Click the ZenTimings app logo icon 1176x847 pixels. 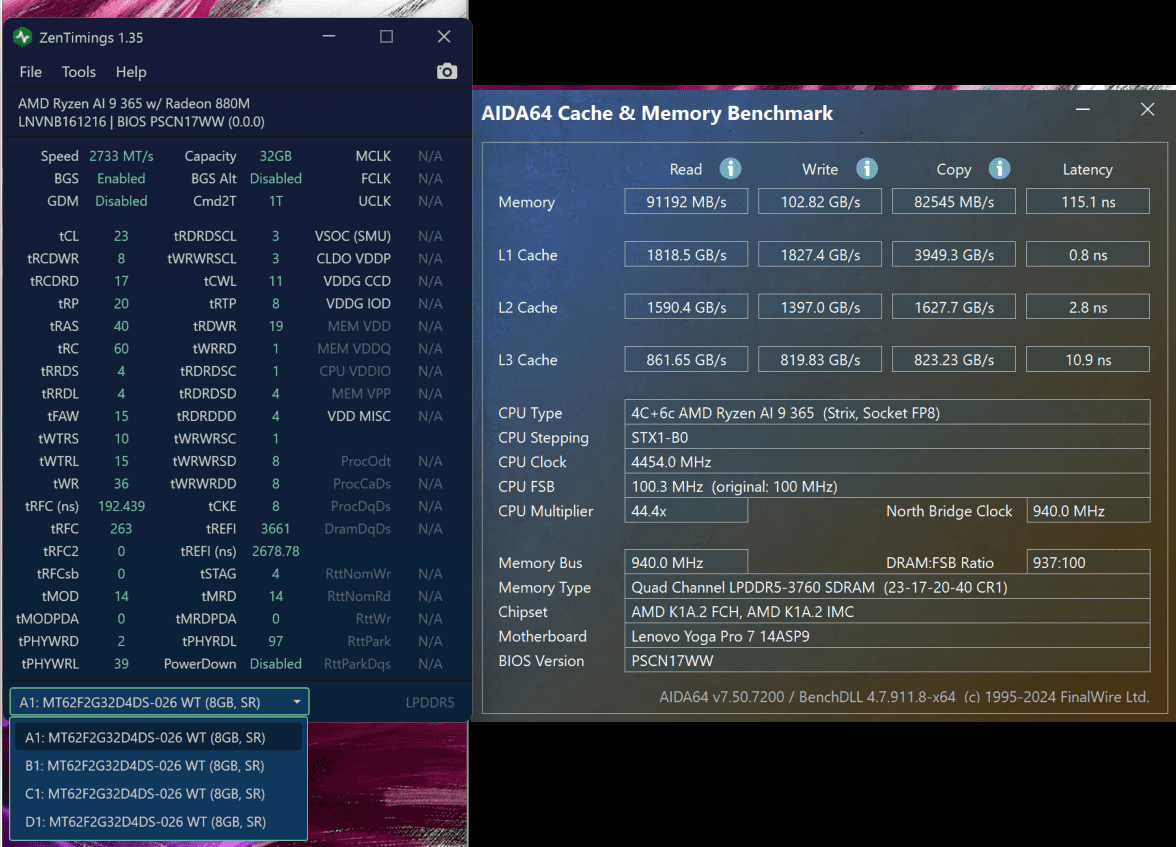[22, 37]
